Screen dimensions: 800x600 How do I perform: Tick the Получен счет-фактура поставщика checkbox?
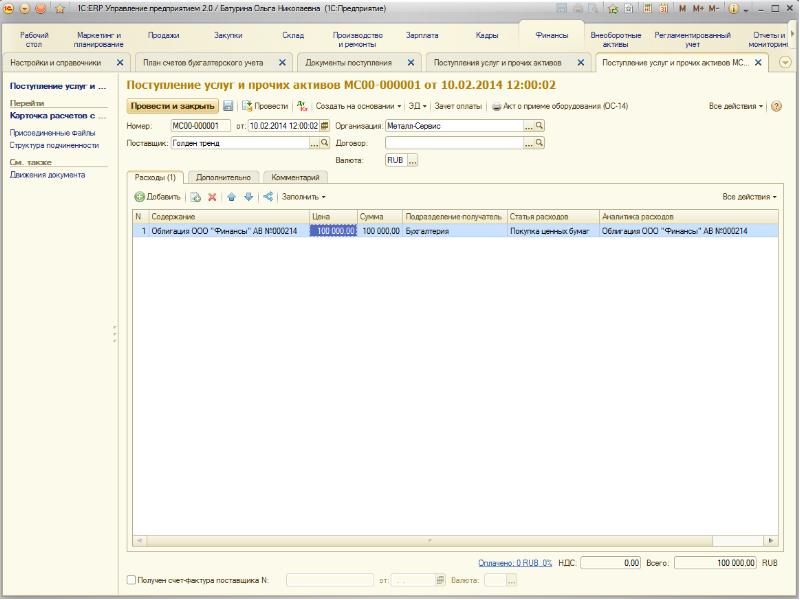pos(132,579)
